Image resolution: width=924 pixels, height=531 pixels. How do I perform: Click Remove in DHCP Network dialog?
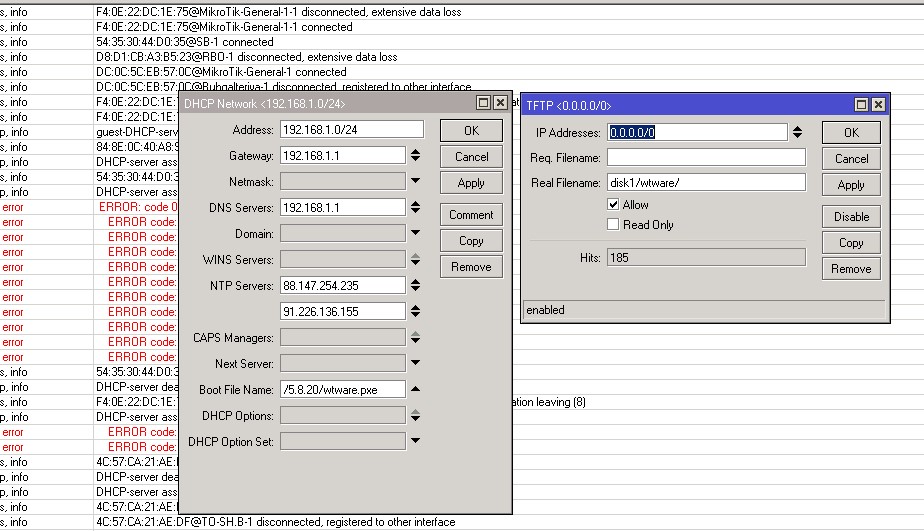pos(471,267)
